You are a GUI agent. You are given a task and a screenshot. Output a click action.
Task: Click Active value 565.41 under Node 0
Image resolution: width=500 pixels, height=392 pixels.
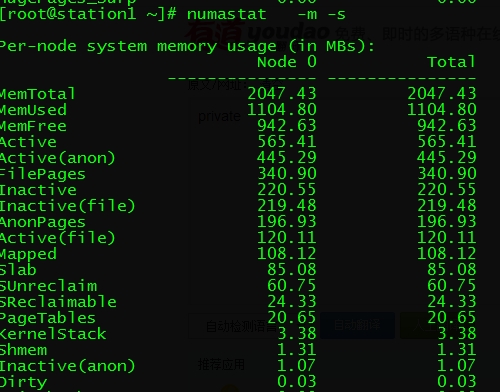tap(287, 142)
